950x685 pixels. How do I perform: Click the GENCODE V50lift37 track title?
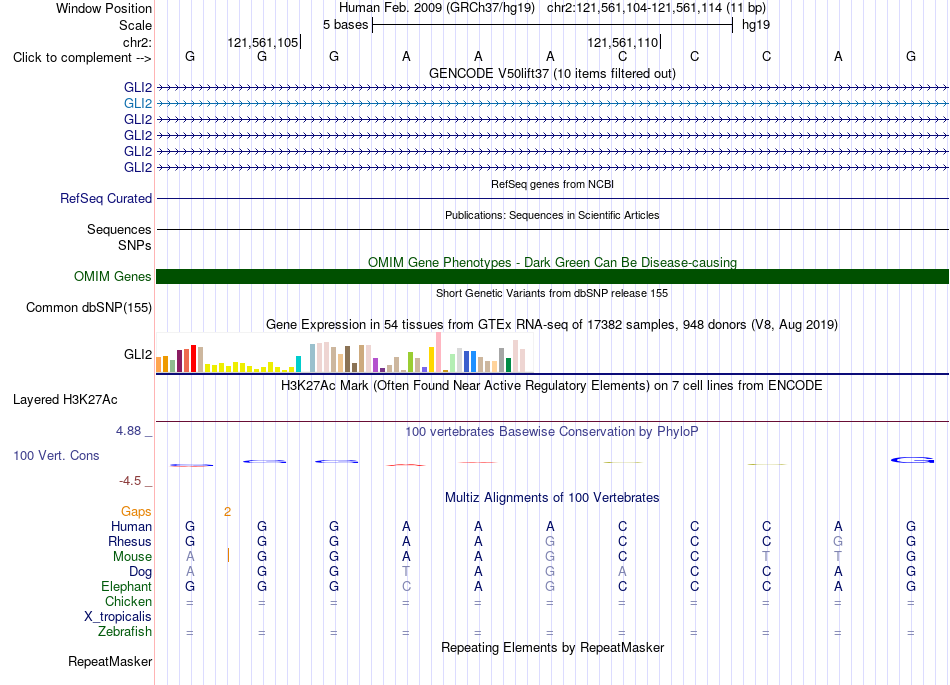pos(552,74)
